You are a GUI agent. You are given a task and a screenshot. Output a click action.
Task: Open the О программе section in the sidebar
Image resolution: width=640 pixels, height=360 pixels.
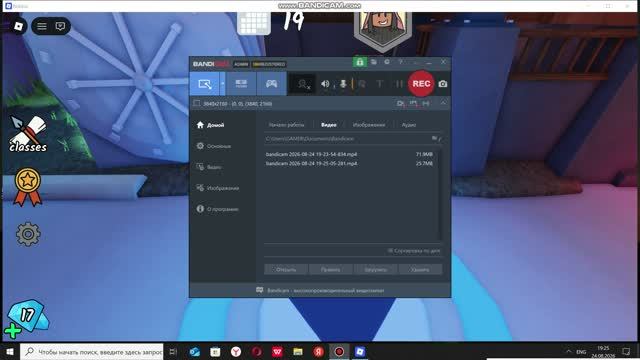tap(217, 209)
